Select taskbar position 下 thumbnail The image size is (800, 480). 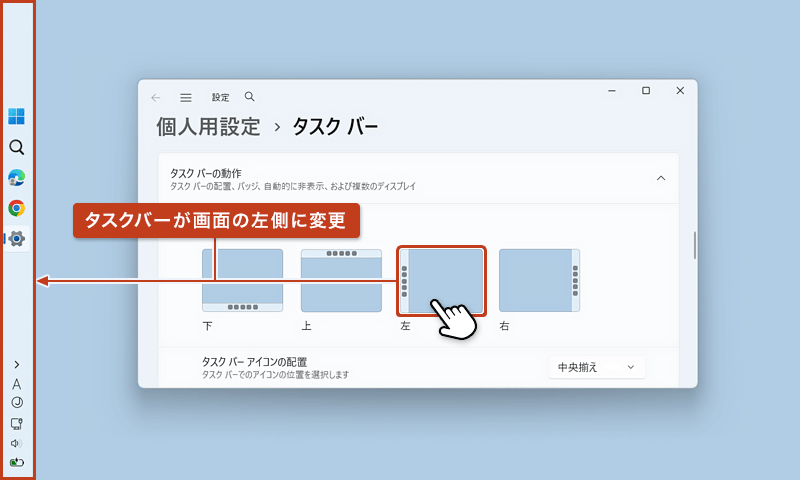coord(242,280)
